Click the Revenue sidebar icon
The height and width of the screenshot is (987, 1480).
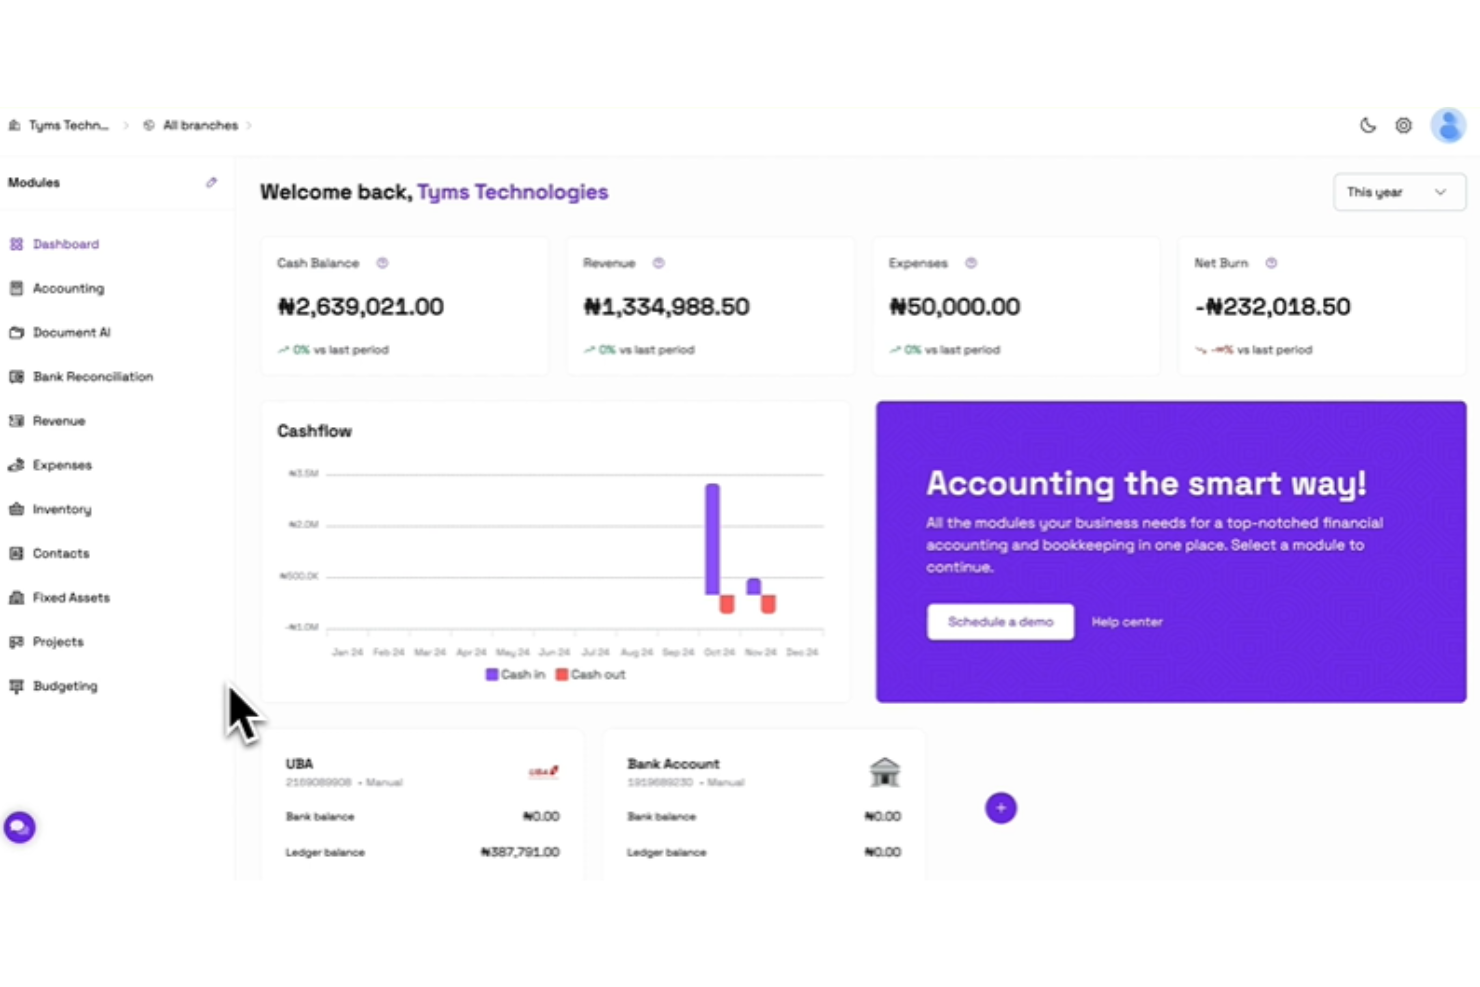point(16,421)
